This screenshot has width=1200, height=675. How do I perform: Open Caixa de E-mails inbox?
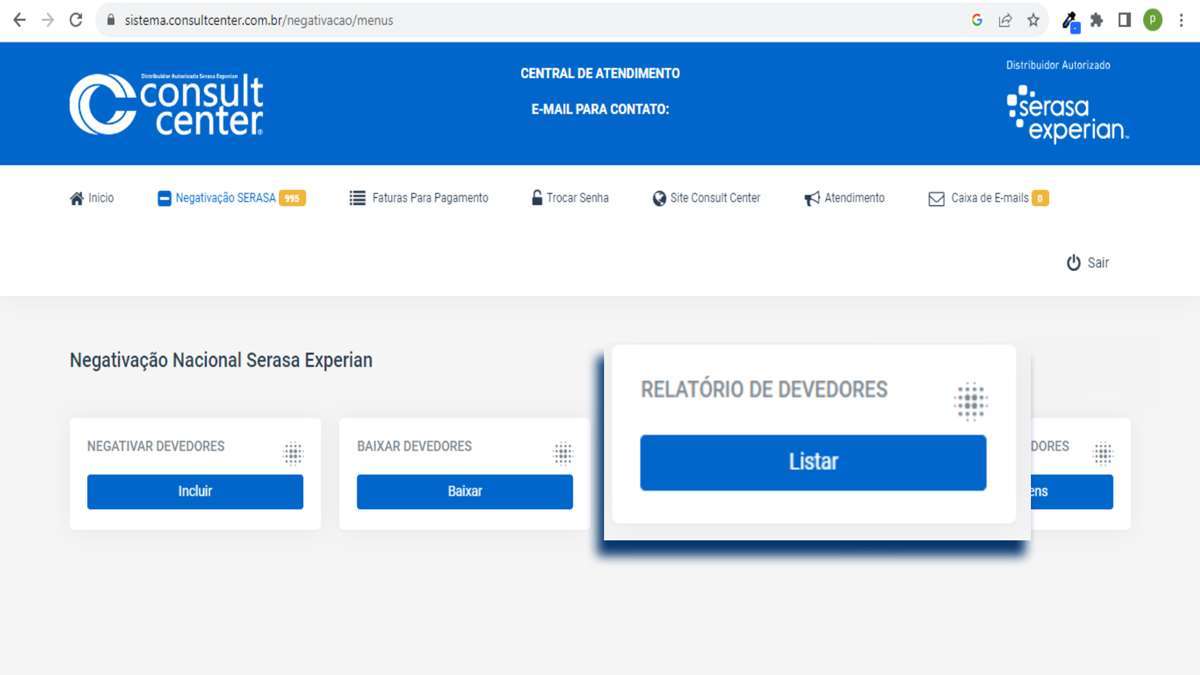pos(988,198)
